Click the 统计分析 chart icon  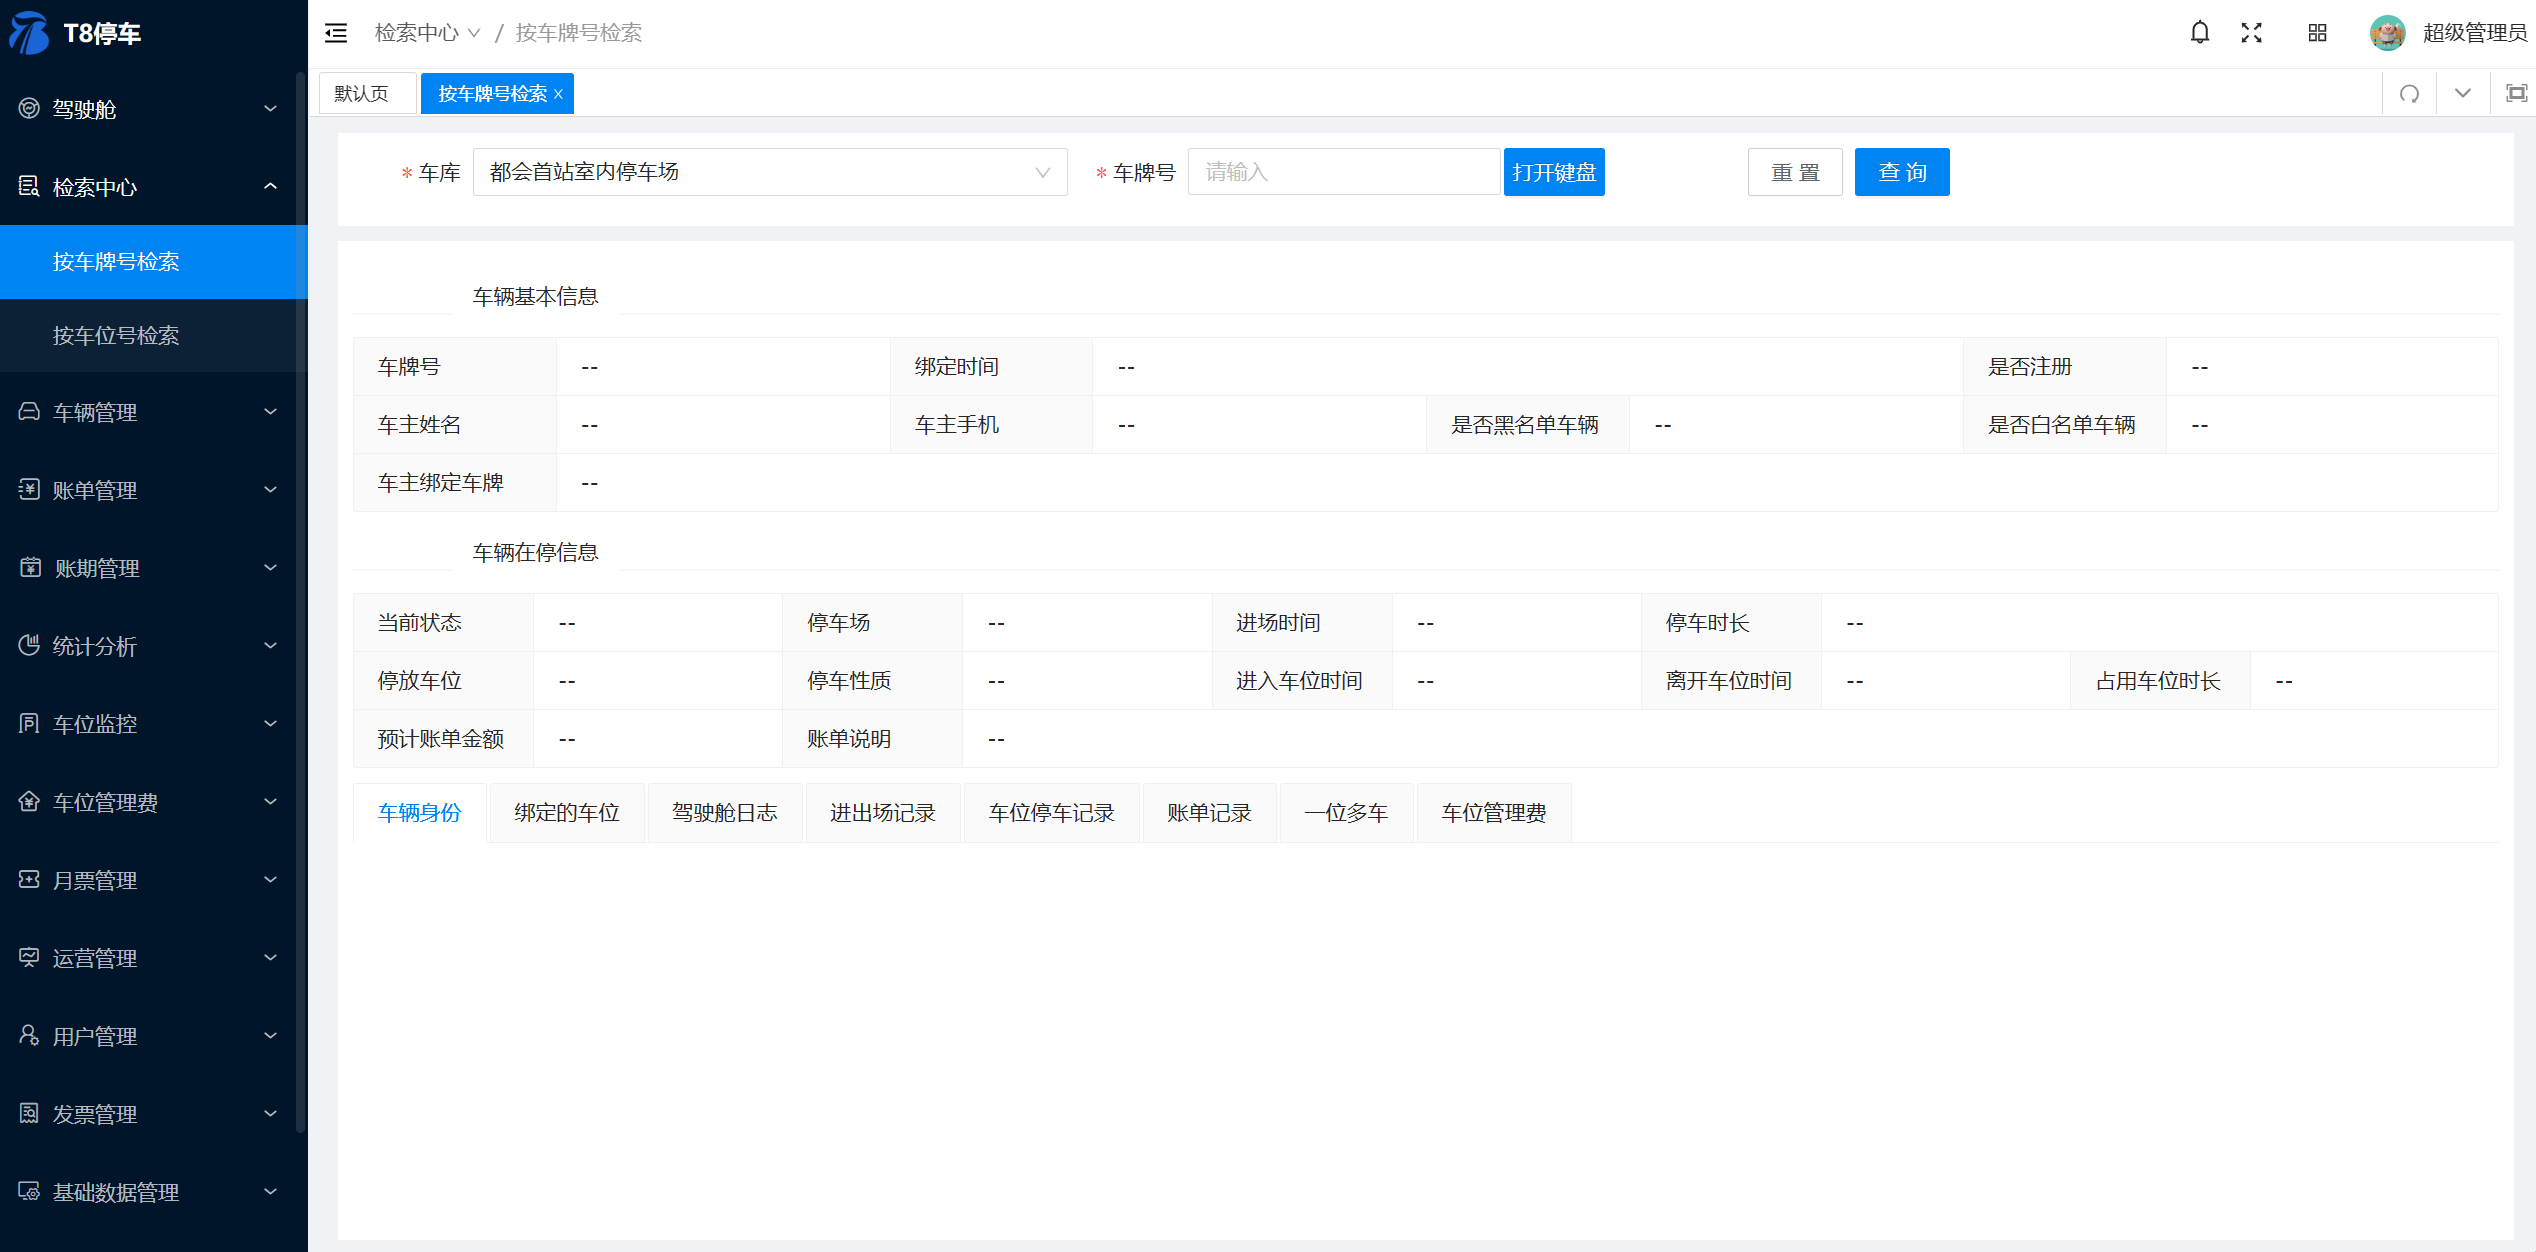[29, 645]
